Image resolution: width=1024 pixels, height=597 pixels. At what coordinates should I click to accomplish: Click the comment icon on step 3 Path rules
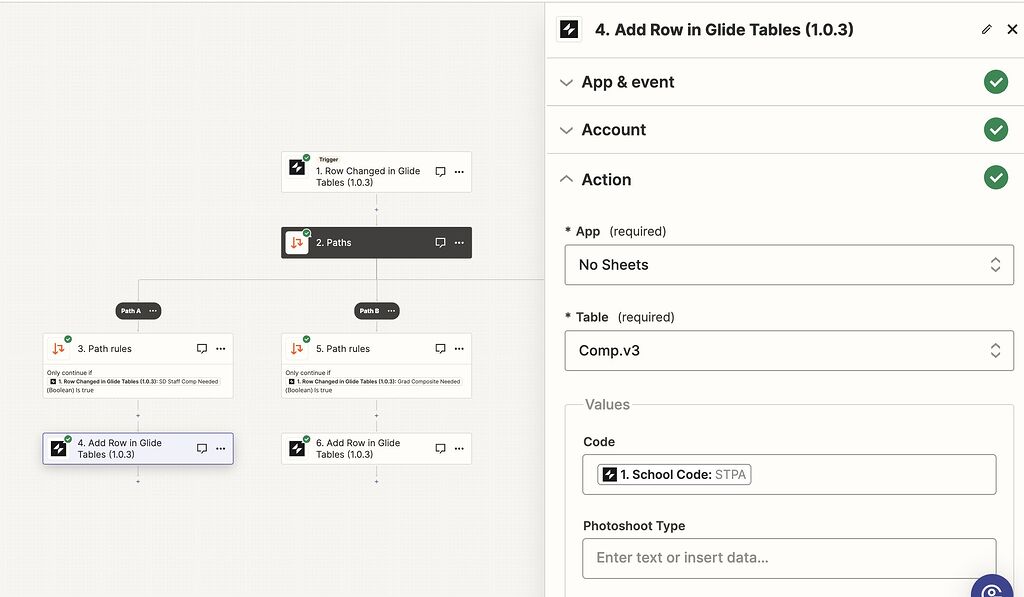(201, 348)
